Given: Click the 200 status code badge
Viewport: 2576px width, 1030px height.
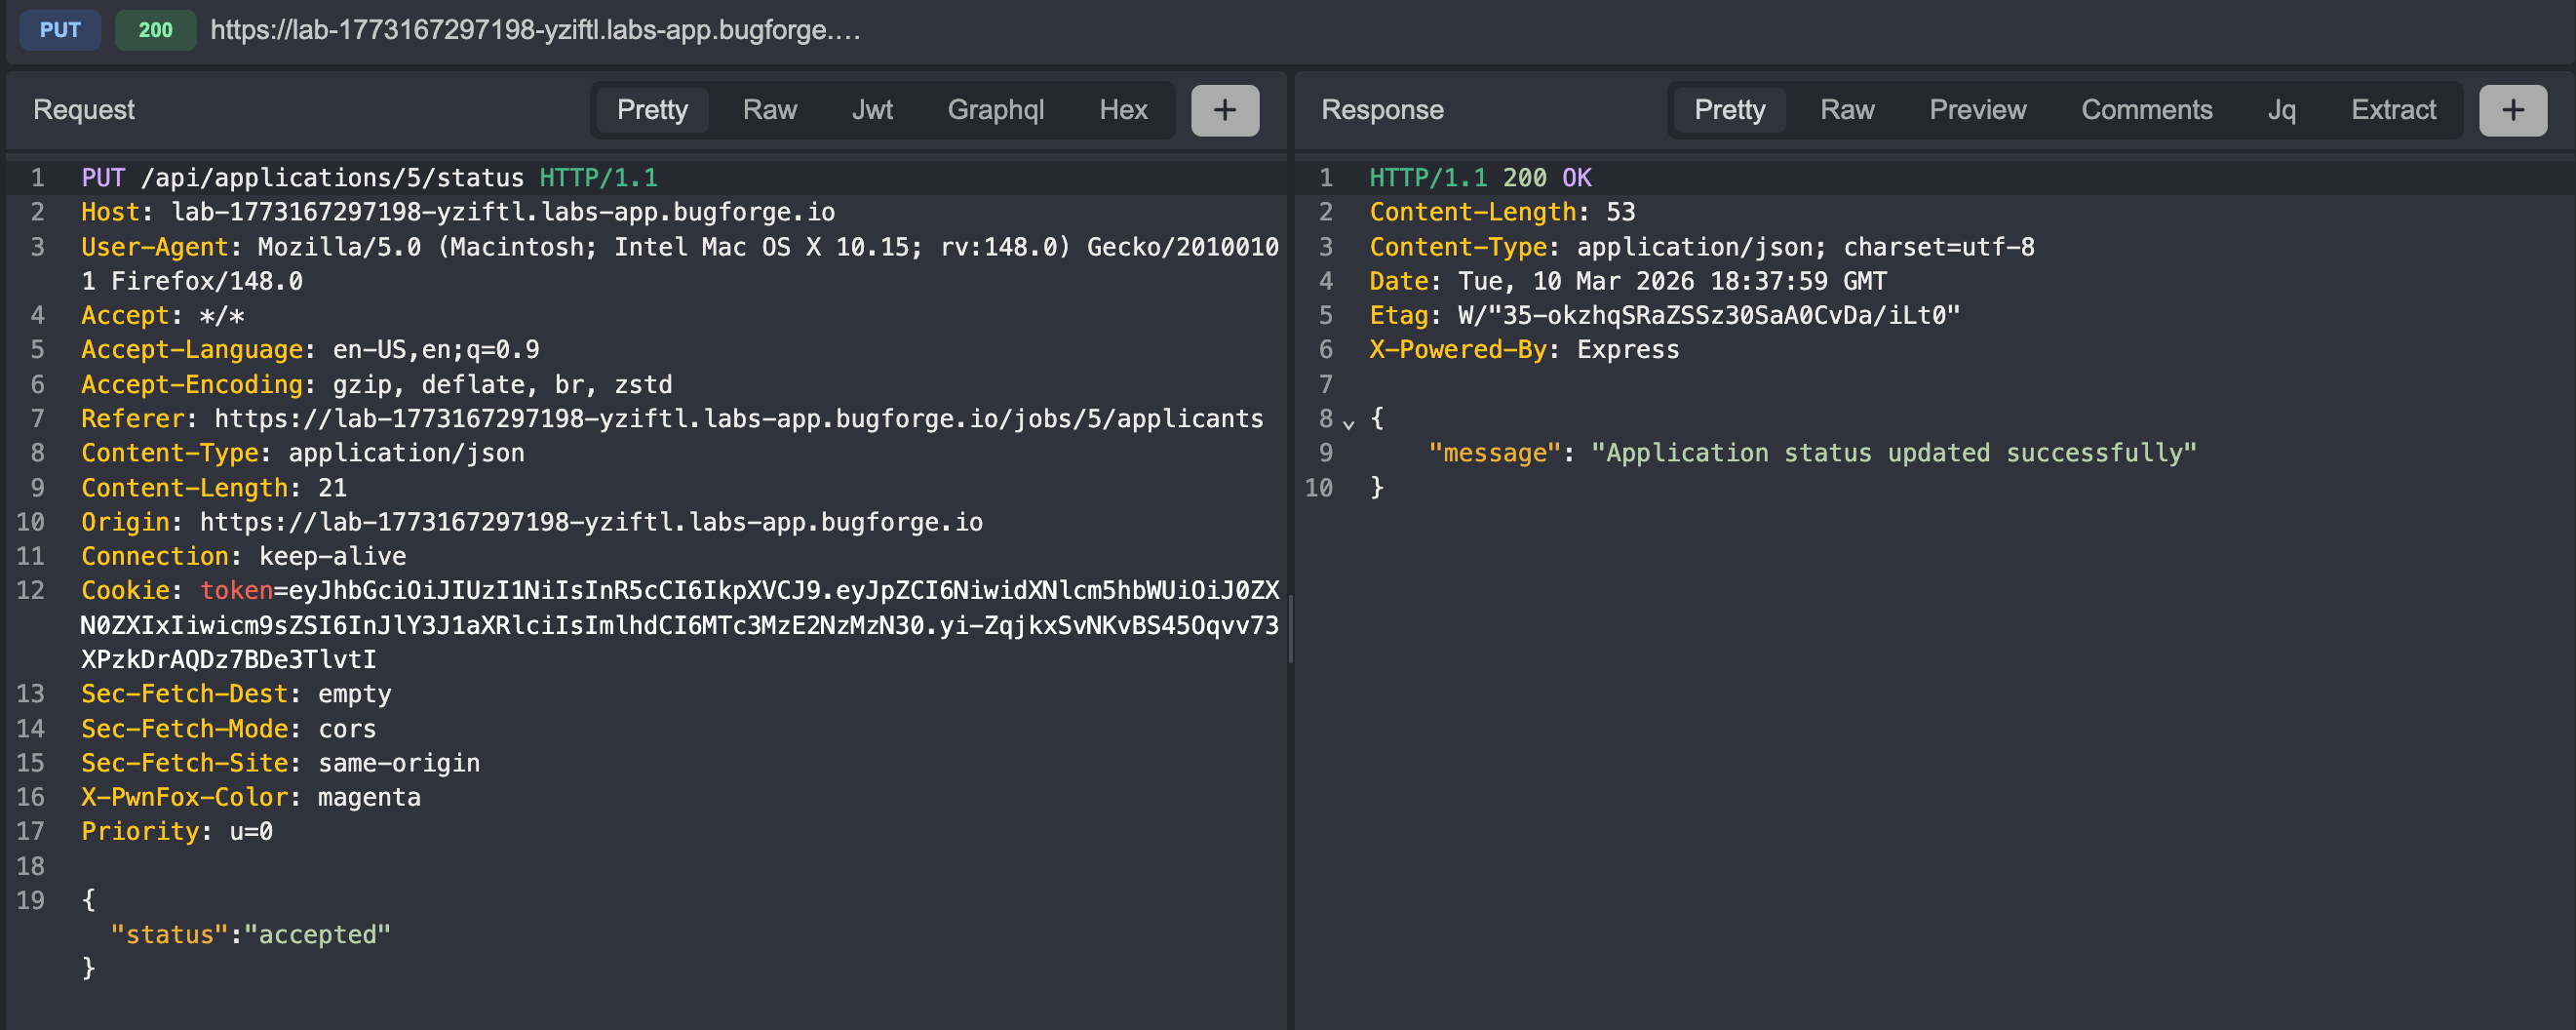Looking at the screenshot, I should click(x=155, y=30).
